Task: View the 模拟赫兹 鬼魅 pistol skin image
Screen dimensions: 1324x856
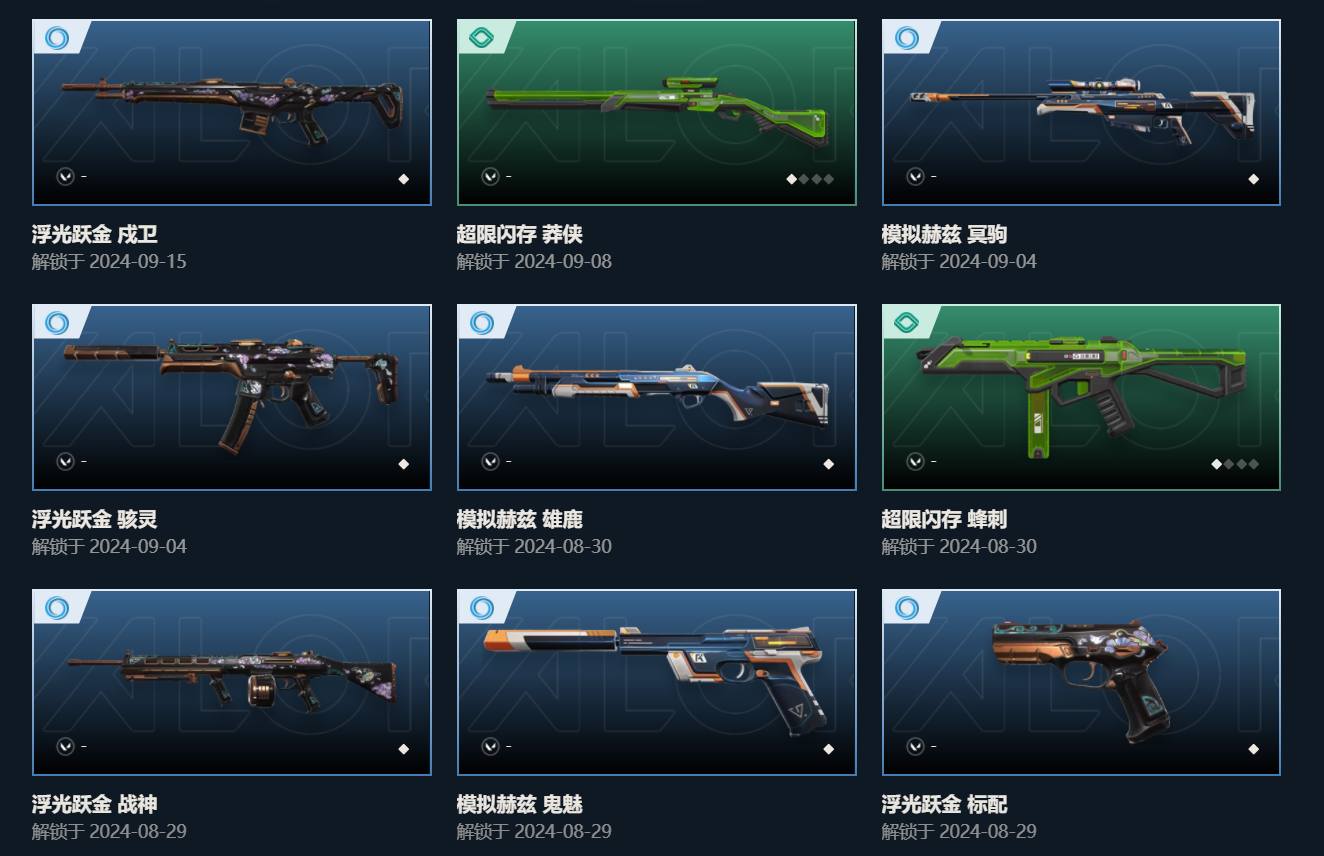Action: coord(657,682)
